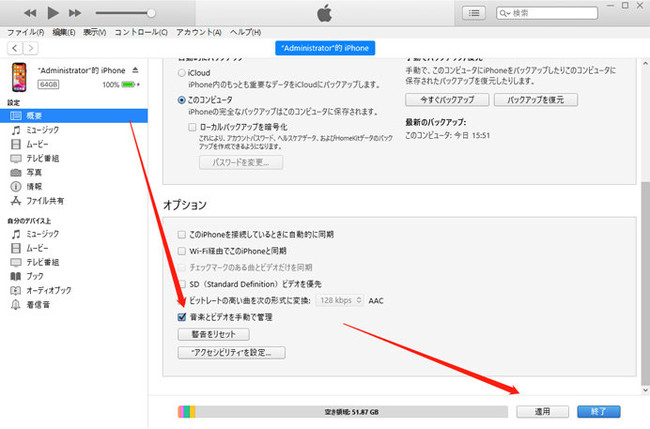Screen dimensions: 650x429
Task: Open the 編集(E) menu
Action: click(x=64, y=32)
